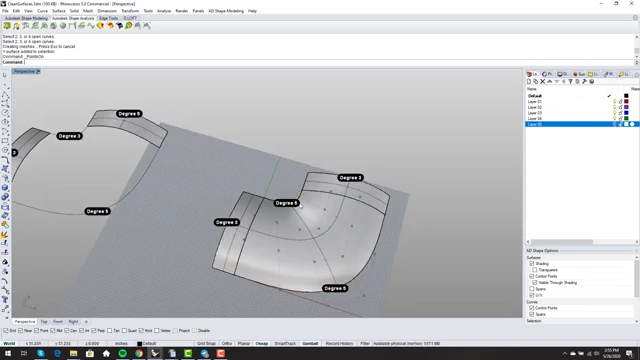Switch to Edge Tools toolbar tab
Screen dimensions: 640x360
tap(108, 18)
